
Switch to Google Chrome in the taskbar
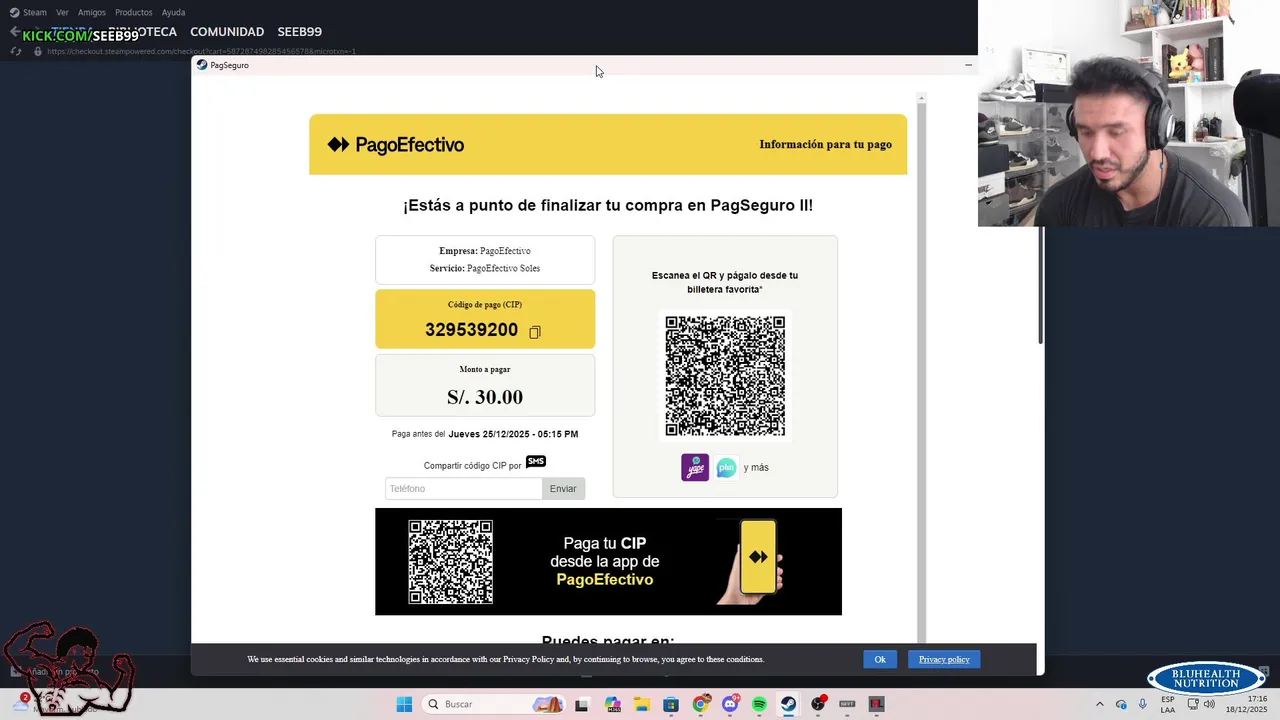tap(700, 704)
